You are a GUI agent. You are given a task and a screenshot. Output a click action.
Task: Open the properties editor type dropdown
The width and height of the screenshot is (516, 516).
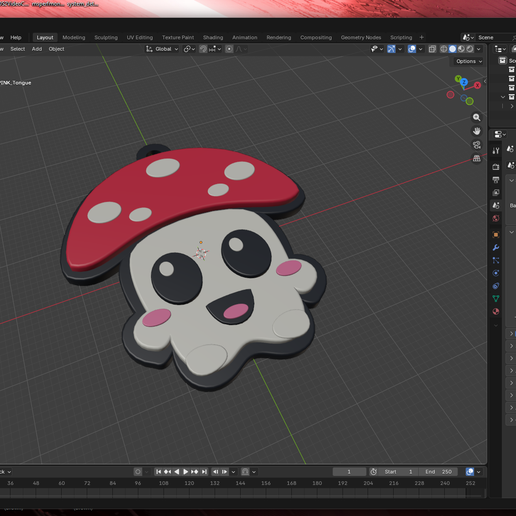[500, 134]
